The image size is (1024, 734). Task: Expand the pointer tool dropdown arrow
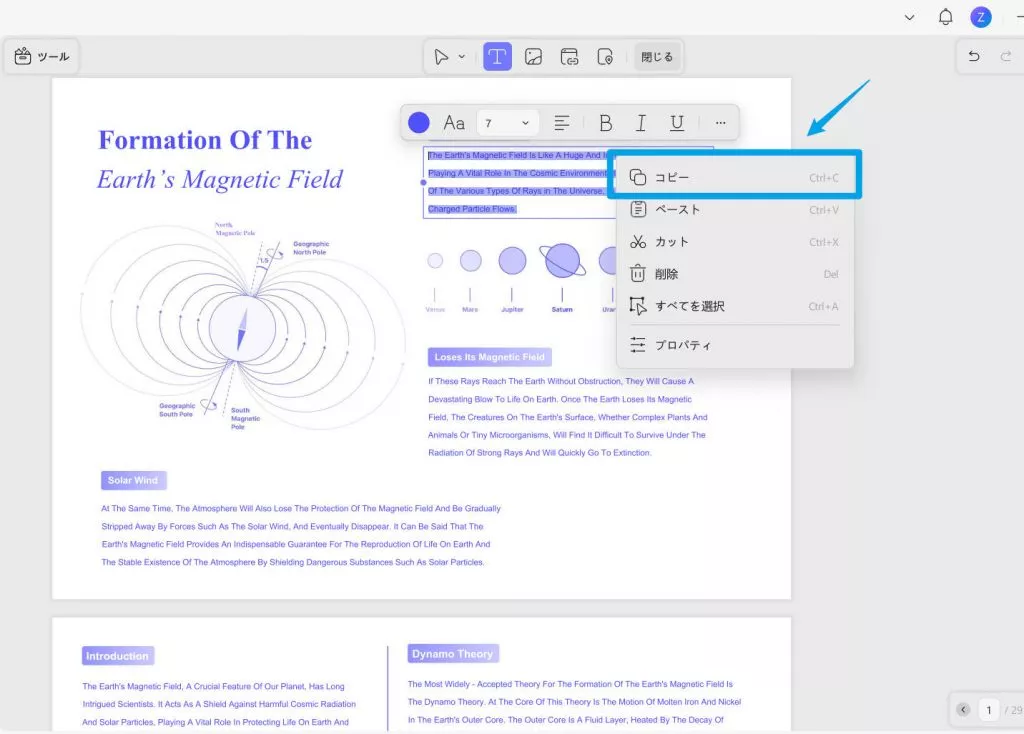(462, 57)
